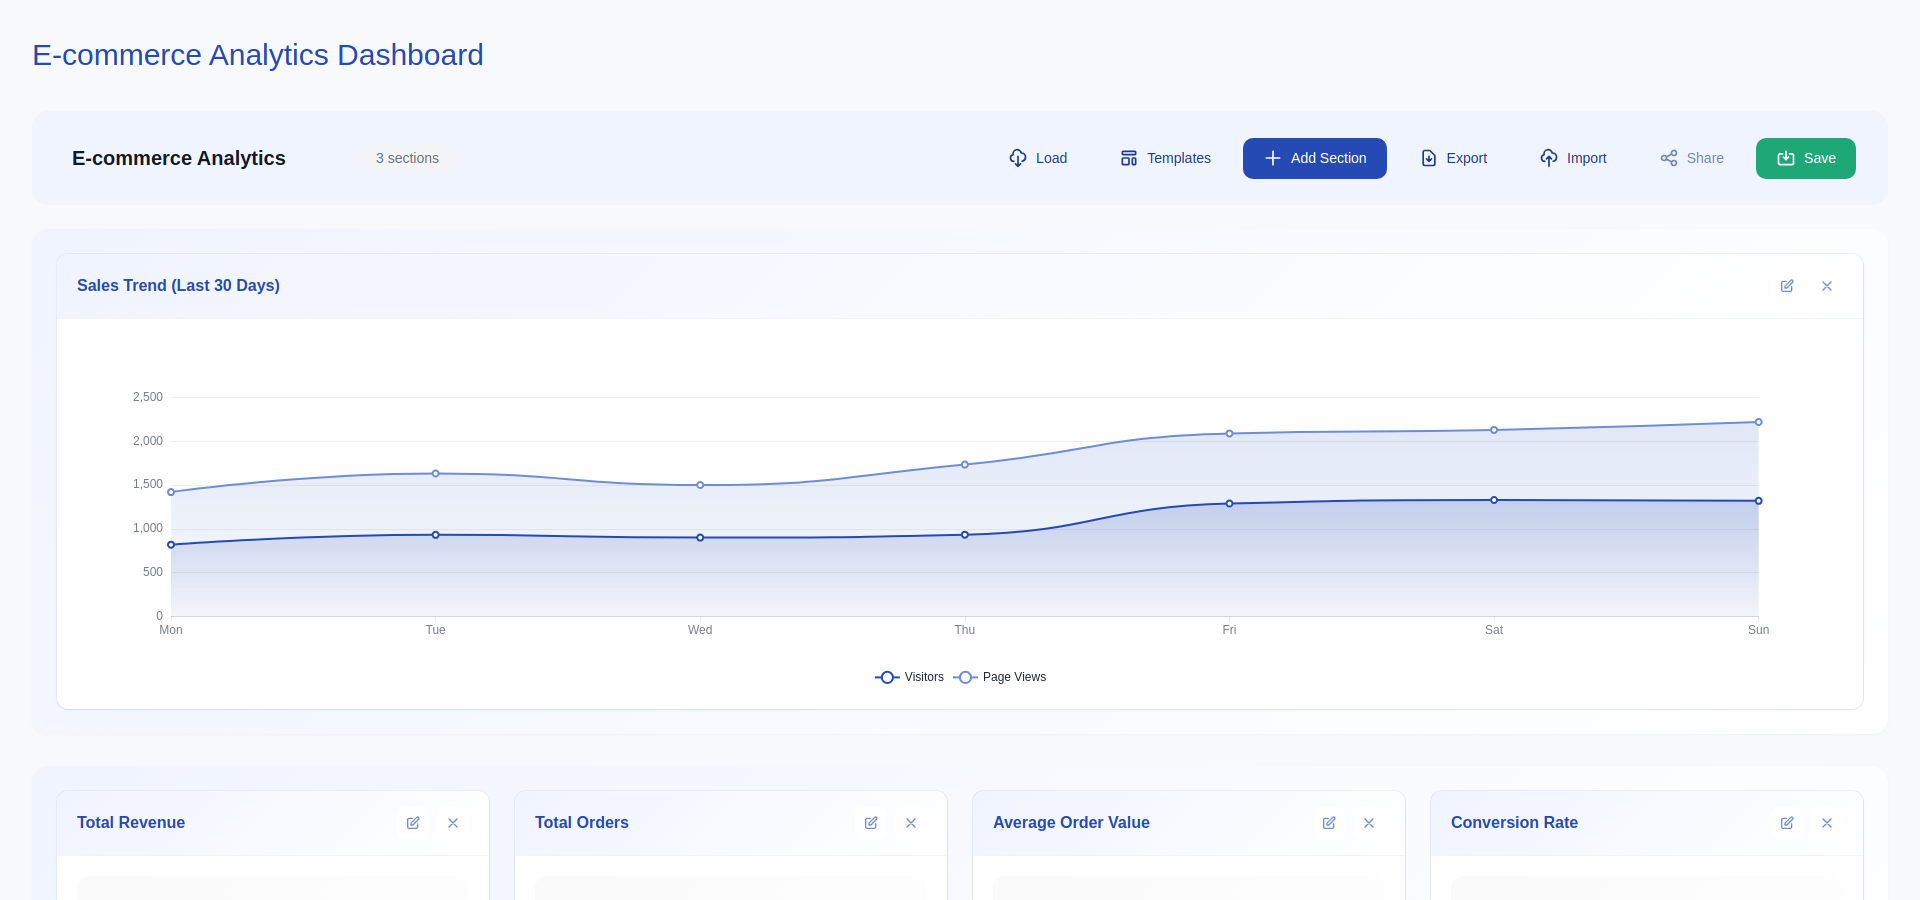Edit the Total Orders section

point(871,823)
